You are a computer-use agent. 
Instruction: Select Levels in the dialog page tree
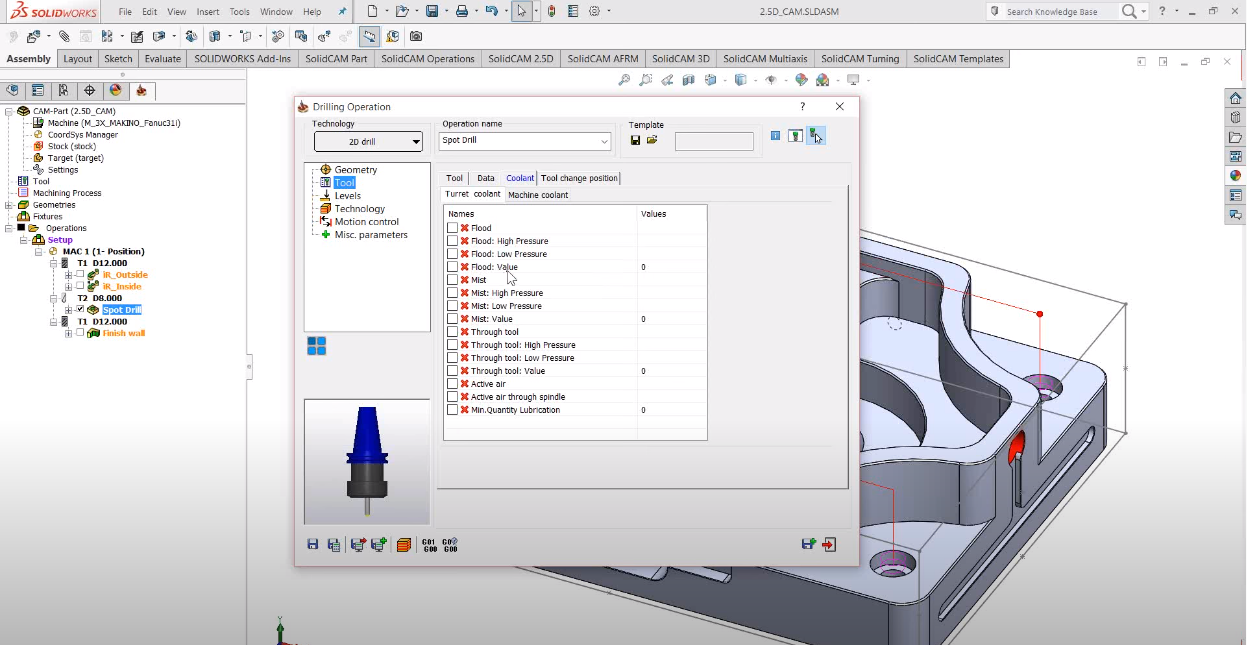(x=347, y=196)
